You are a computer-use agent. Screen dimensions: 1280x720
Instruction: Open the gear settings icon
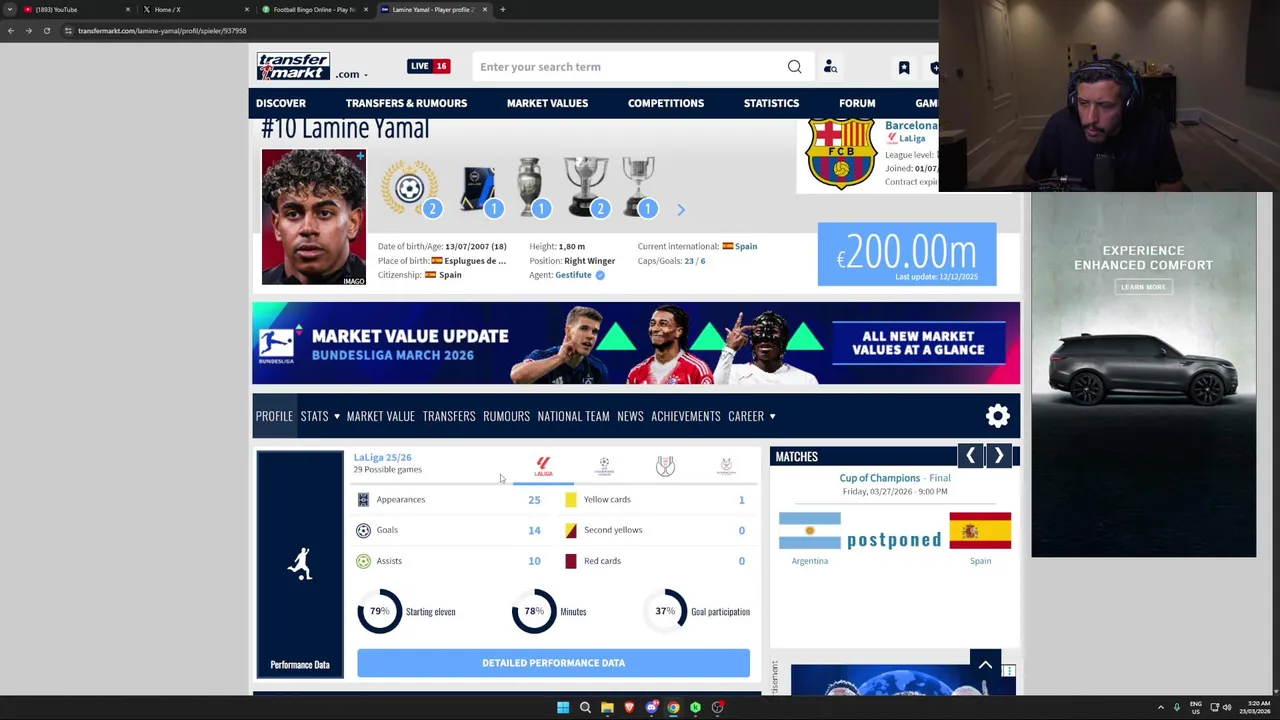(998, 416)
